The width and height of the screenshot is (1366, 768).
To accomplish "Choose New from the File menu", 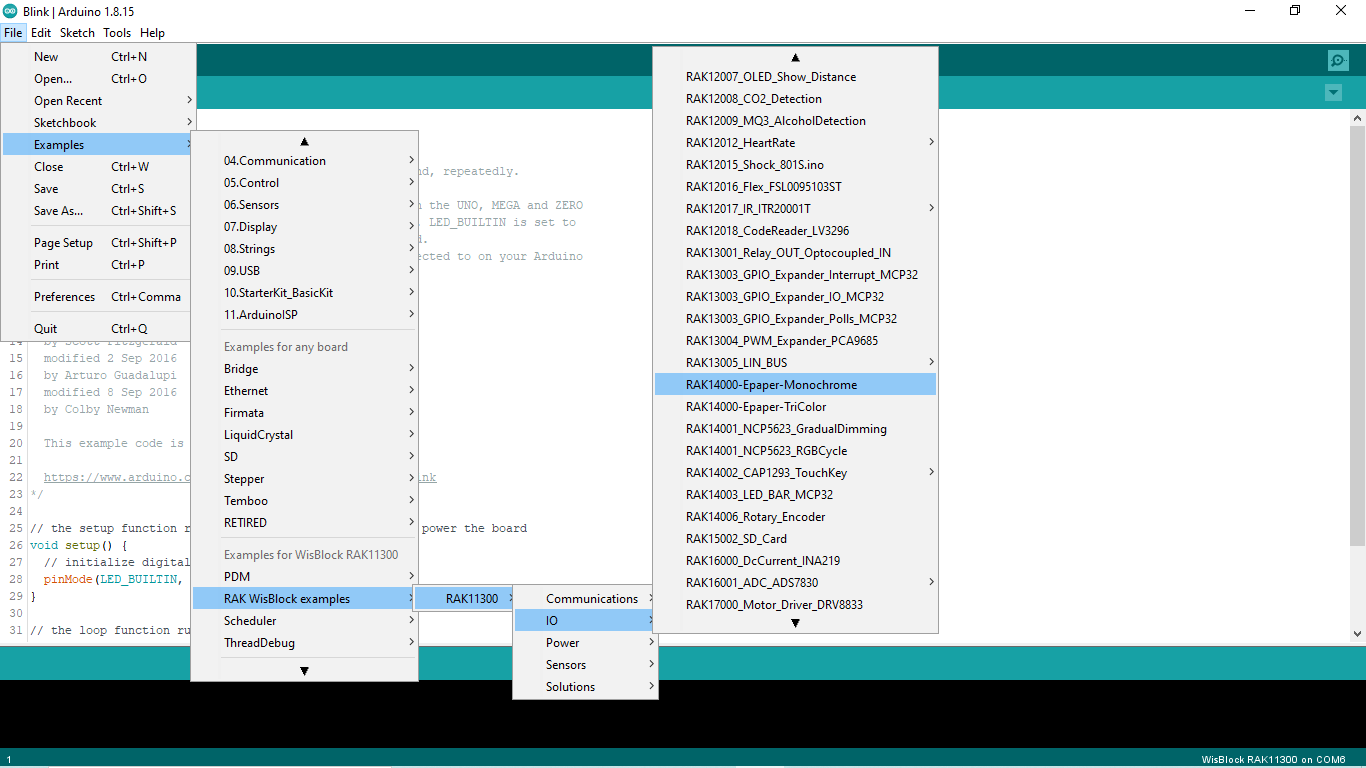I will pos(98,57).
